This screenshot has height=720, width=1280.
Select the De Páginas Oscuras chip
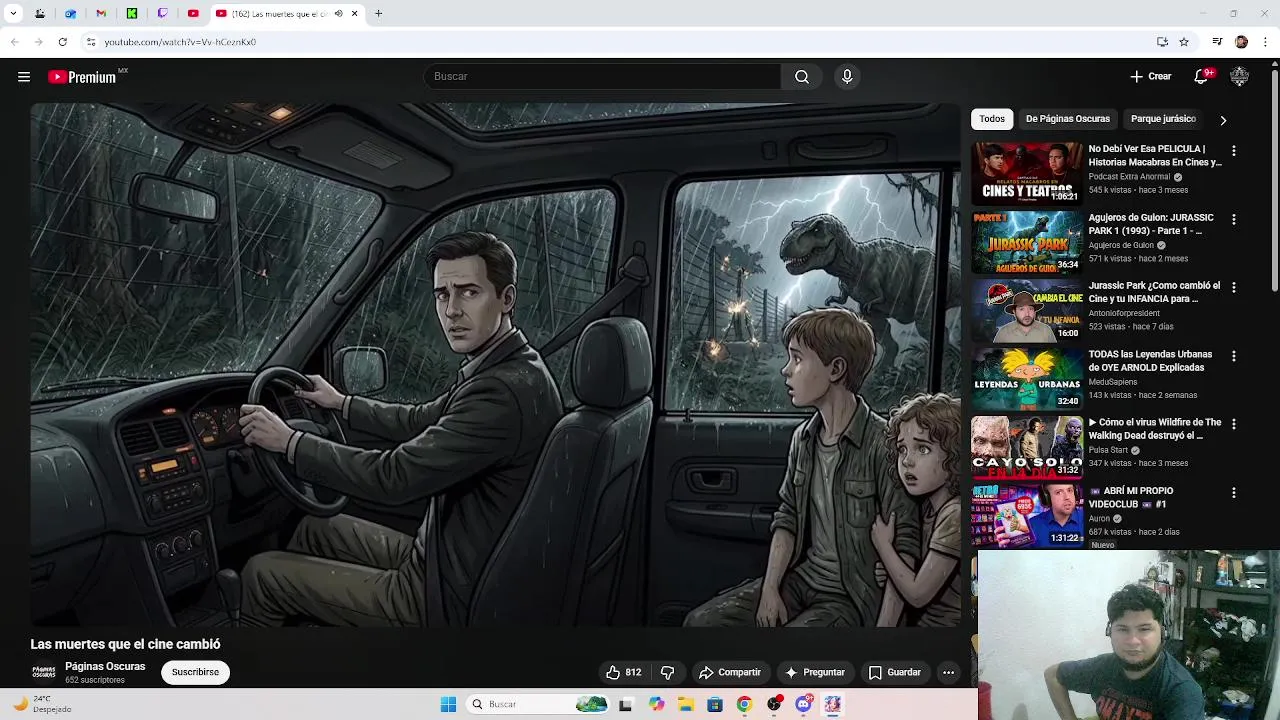(x=1068, y=119)
